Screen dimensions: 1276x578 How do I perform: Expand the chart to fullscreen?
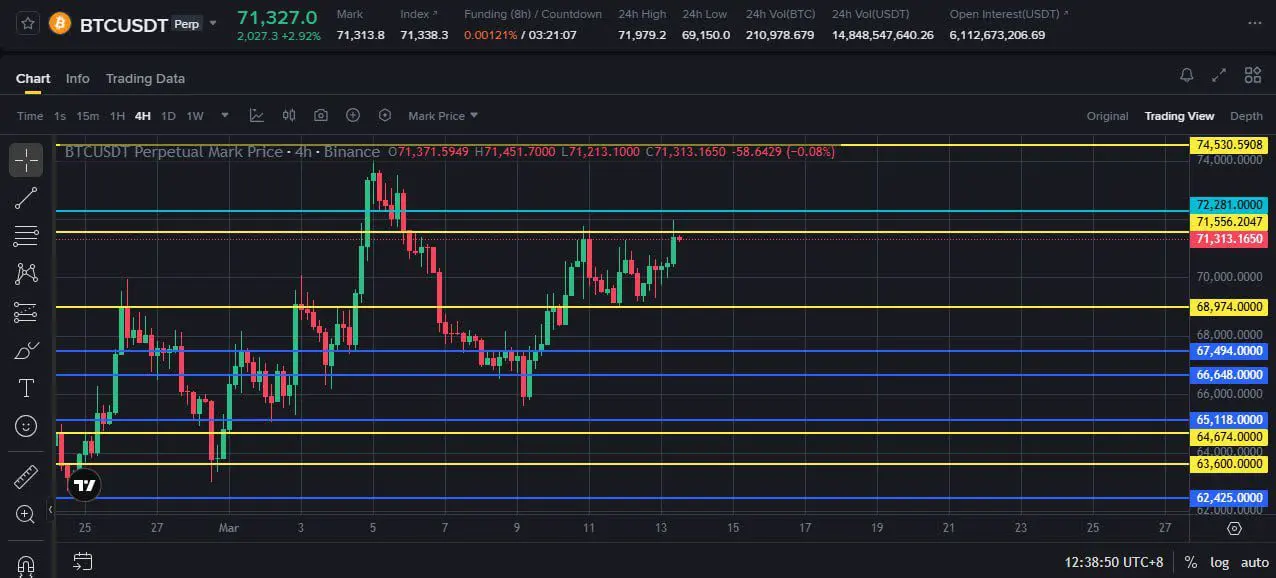coord(1219,75)
